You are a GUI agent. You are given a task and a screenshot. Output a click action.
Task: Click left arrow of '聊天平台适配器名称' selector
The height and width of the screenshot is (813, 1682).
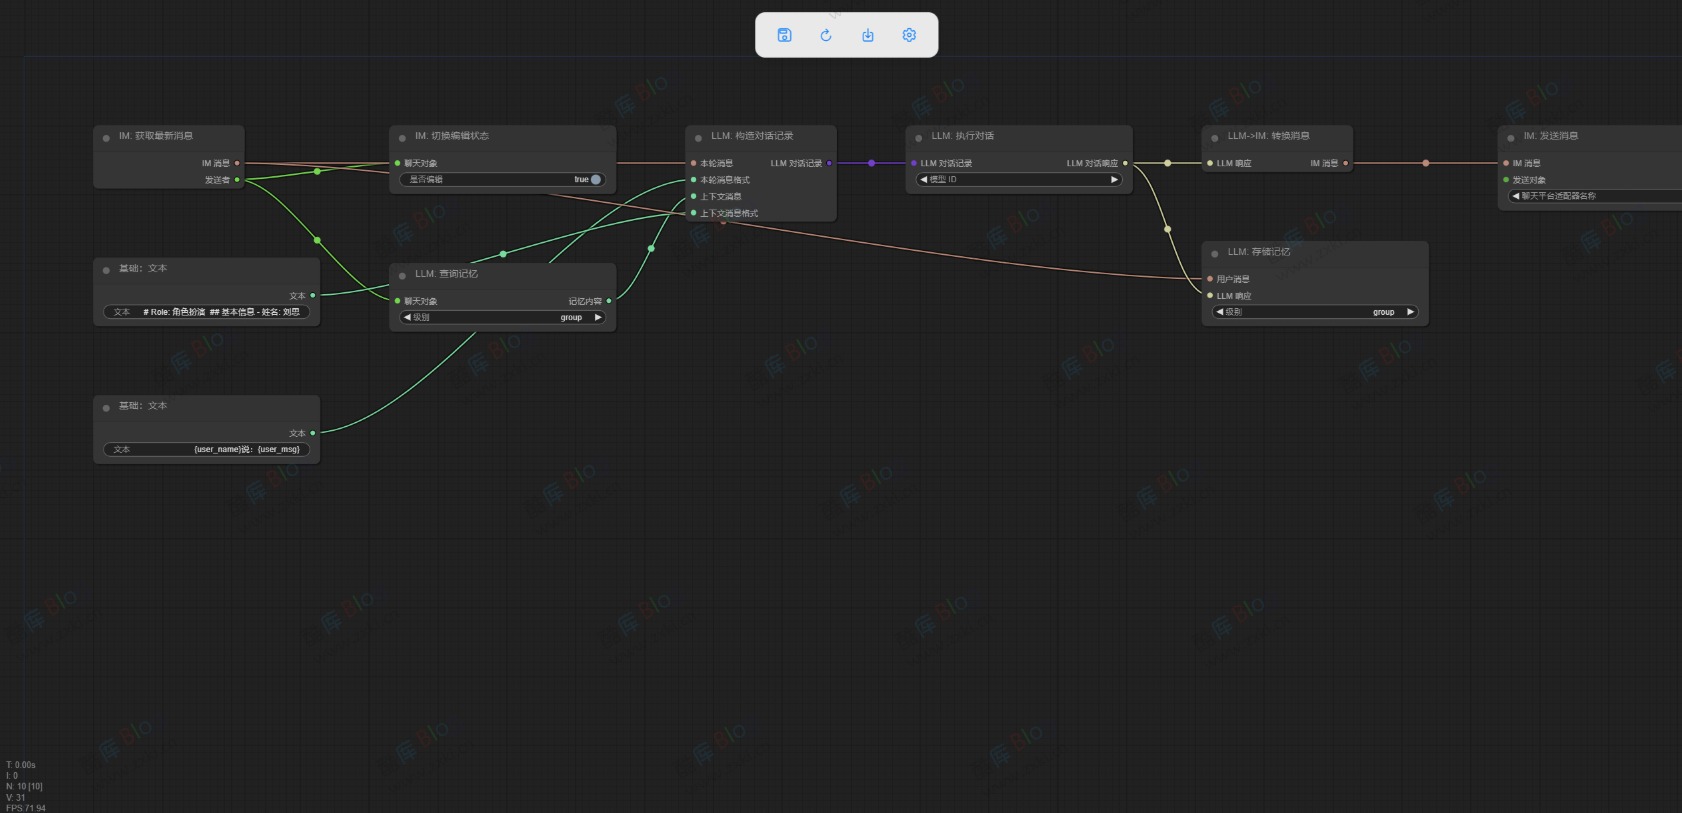tap(1516, 196)
